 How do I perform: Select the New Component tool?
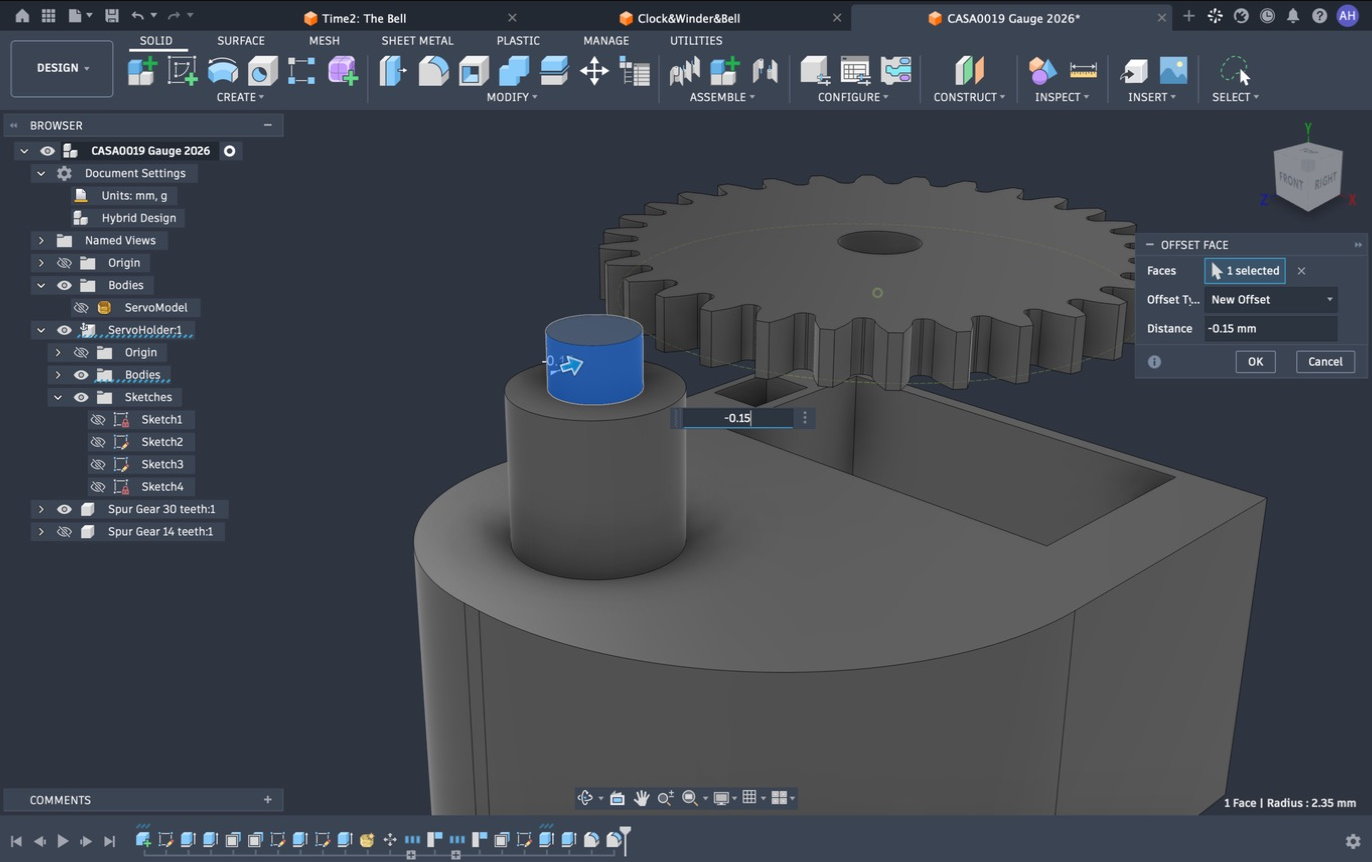coord(142,70)
